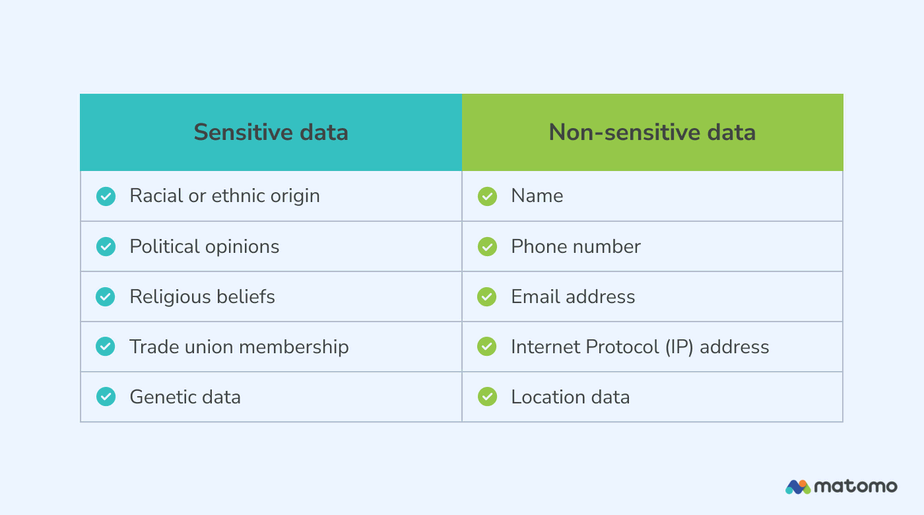This screenshot has width=924, height=515.
Task: Click the matomo brand name text
Action: 855,487
